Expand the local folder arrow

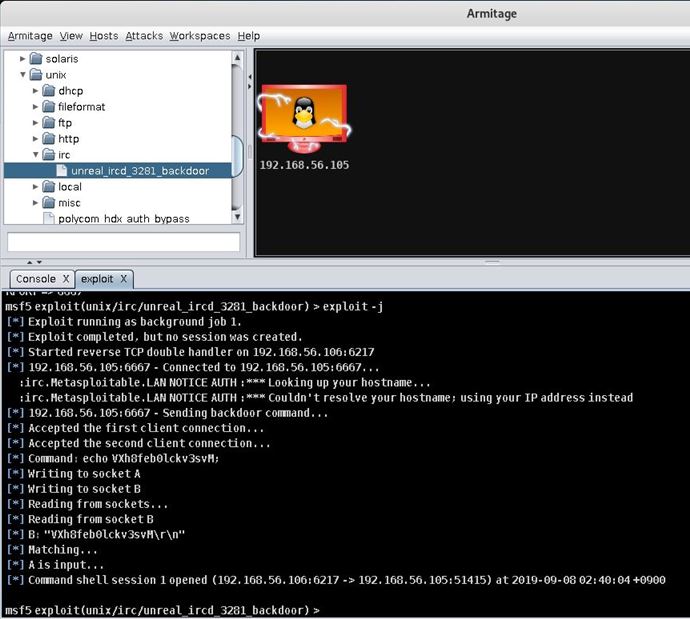[36, 187]
